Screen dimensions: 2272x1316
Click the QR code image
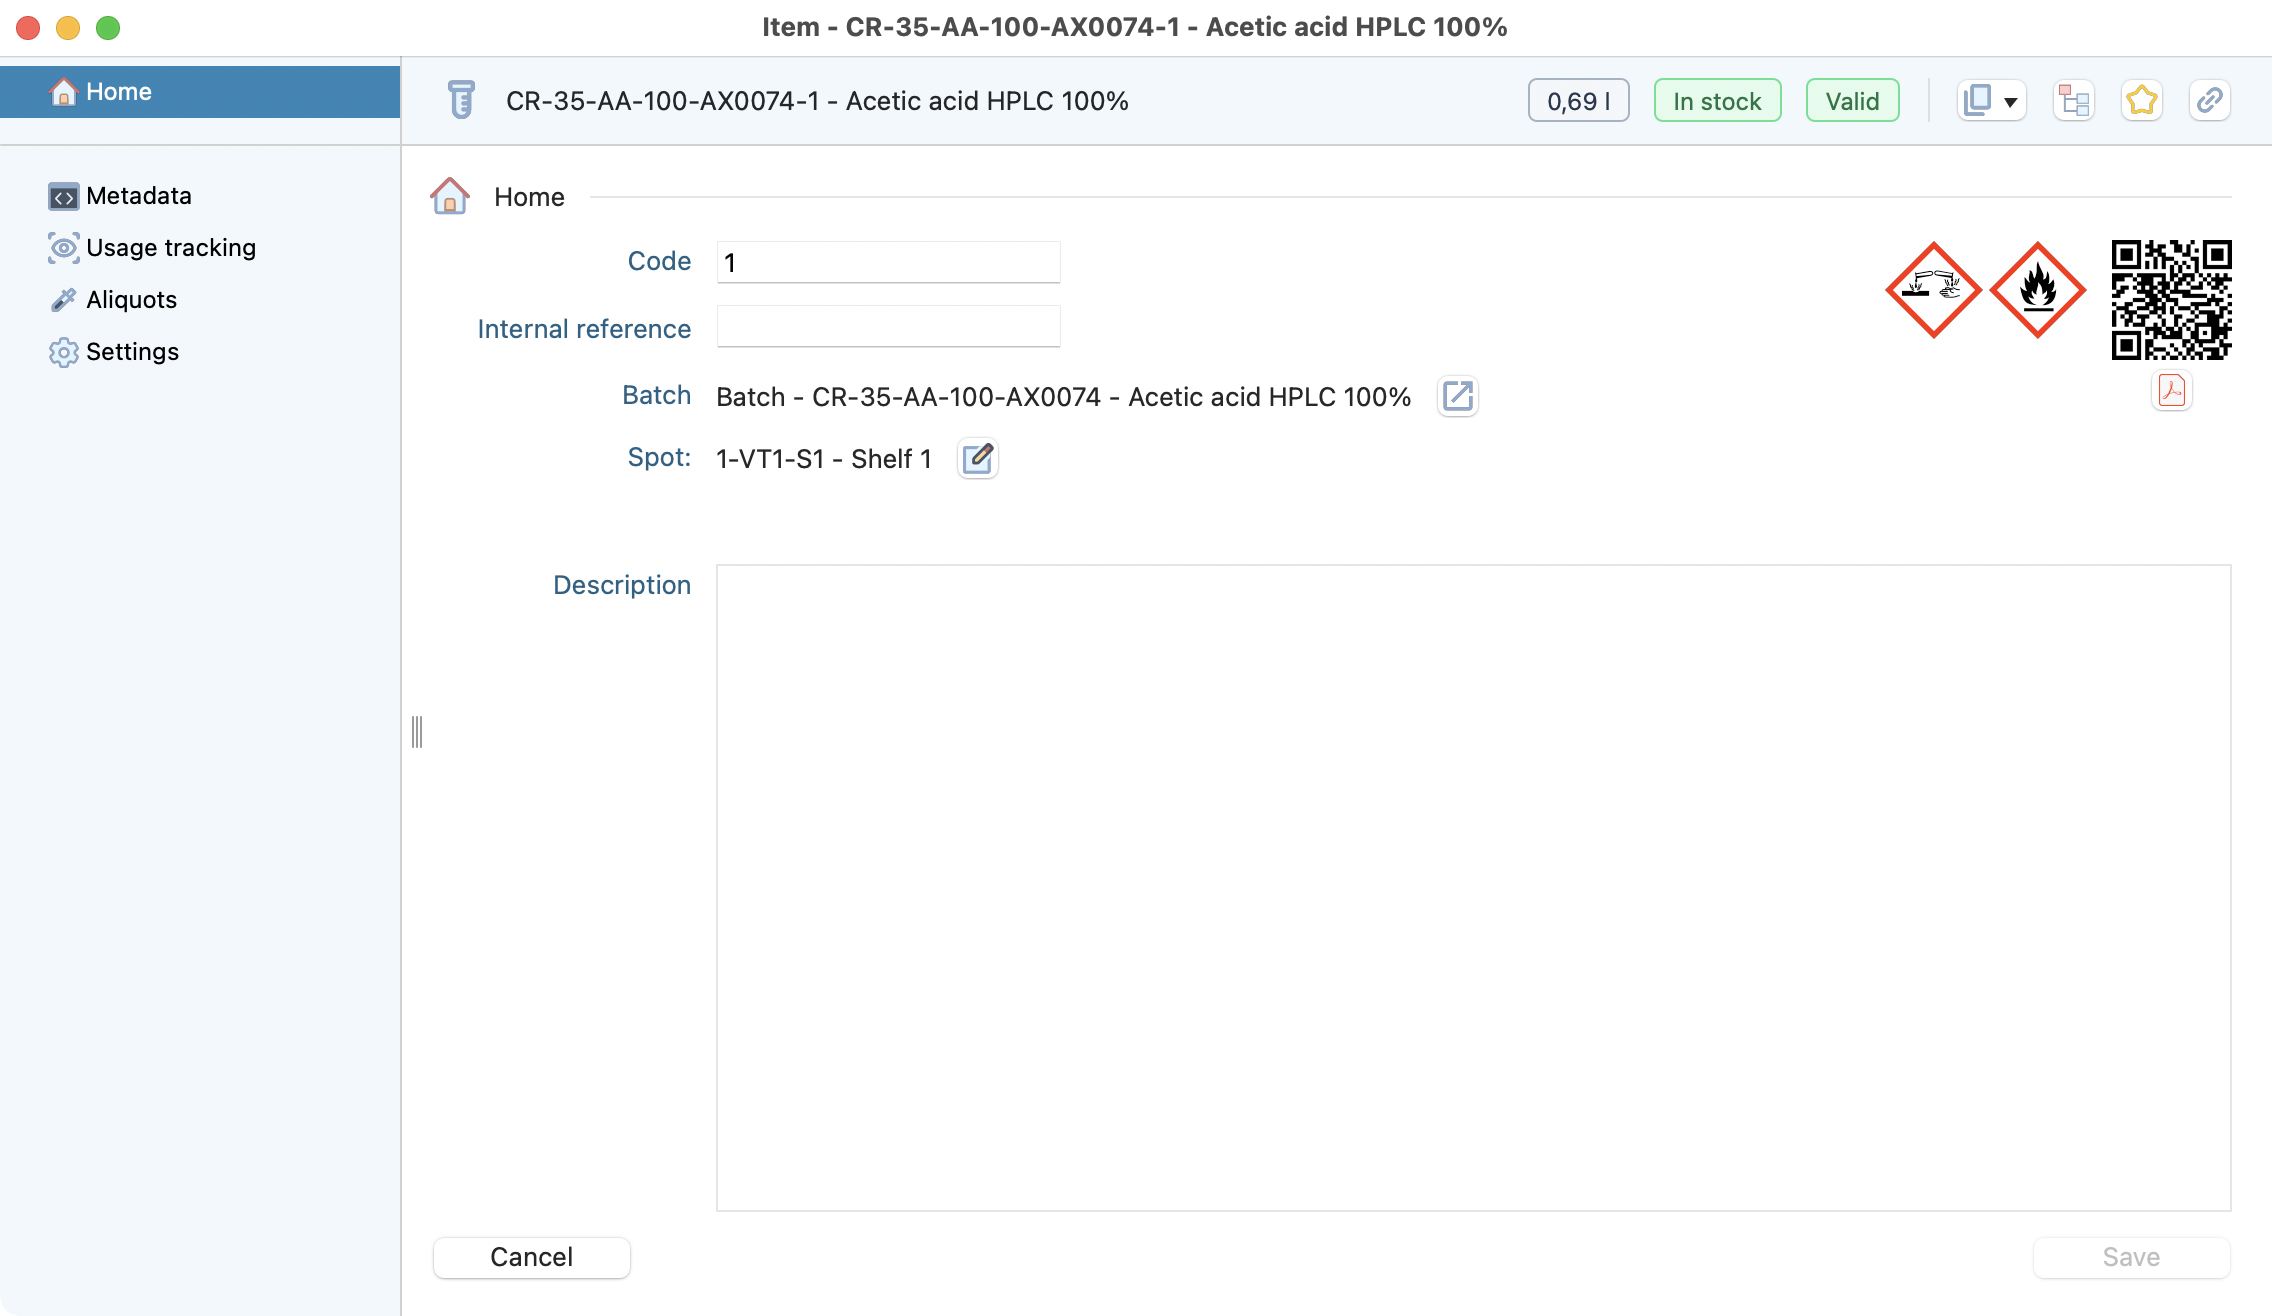click(2171, 299)
